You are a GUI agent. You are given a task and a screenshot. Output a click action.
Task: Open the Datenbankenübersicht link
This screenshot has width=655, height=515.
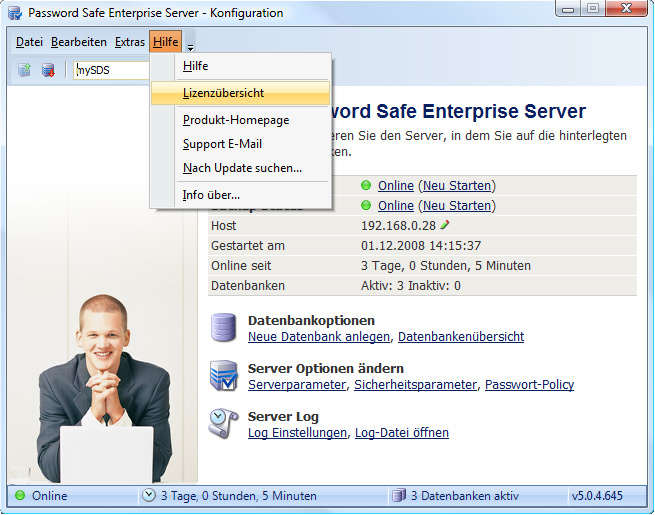(x=461, y=337)
